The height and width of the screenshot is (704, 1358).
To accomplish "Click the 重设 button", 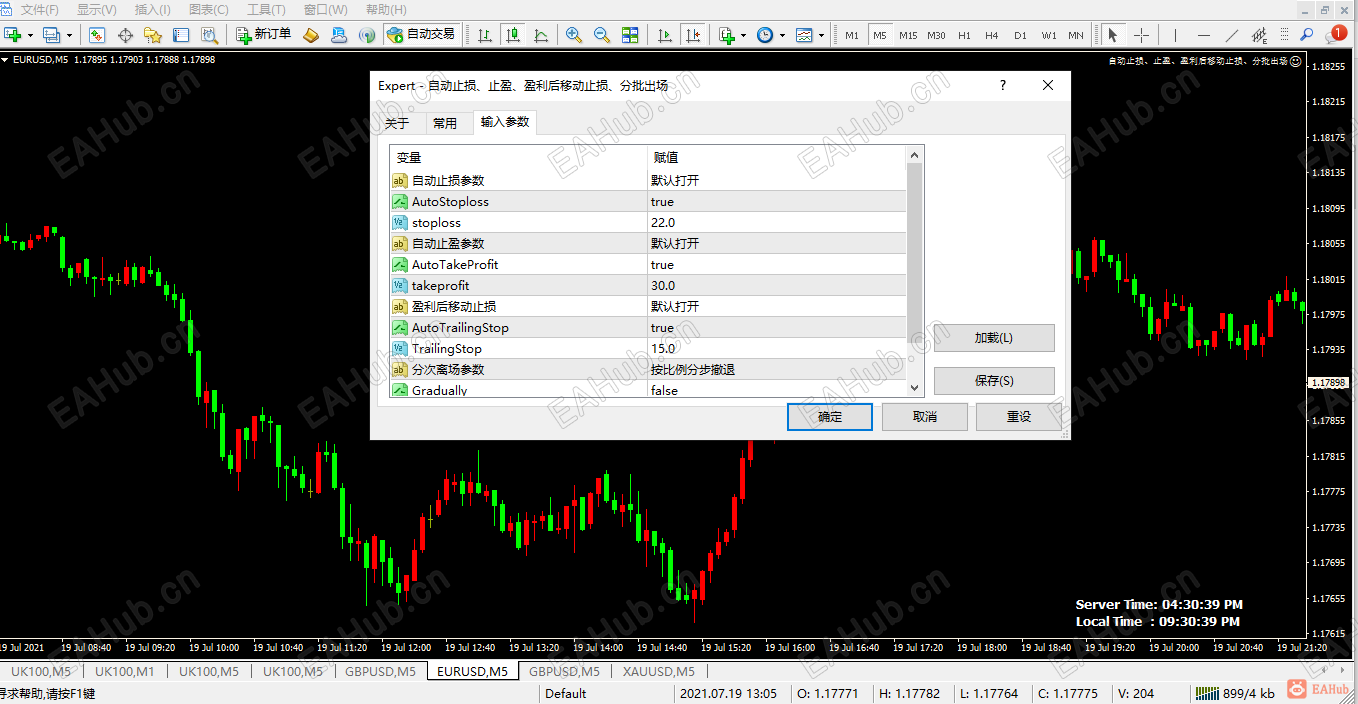I will (x=1019, y=417).
